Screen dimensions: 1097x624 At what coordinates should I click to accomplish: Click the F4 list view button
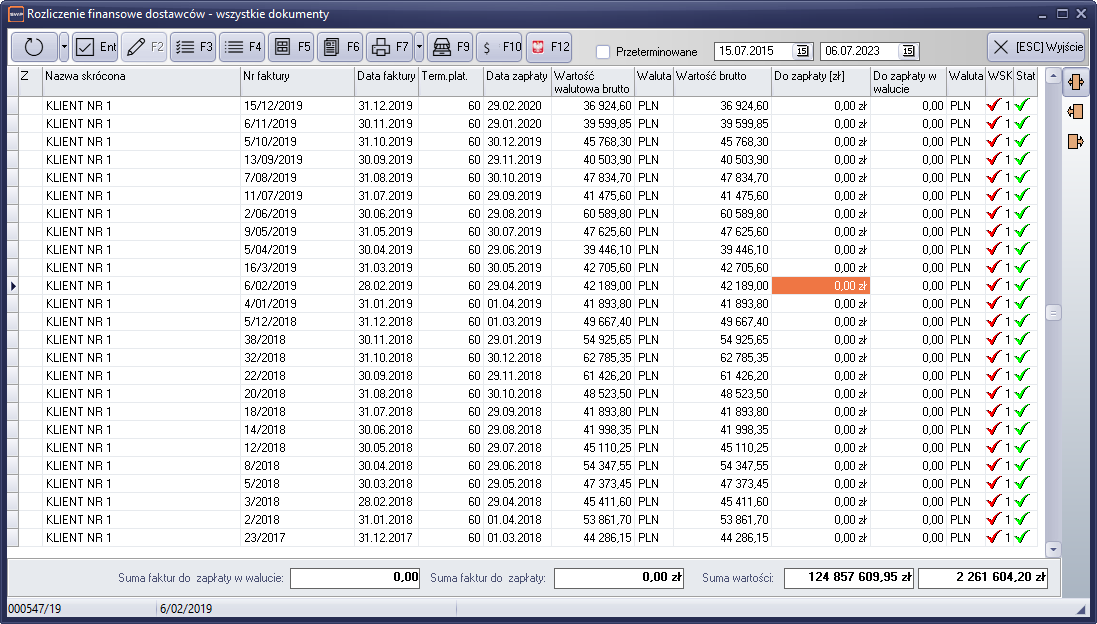pyautogui.click(x=242, y=47)
